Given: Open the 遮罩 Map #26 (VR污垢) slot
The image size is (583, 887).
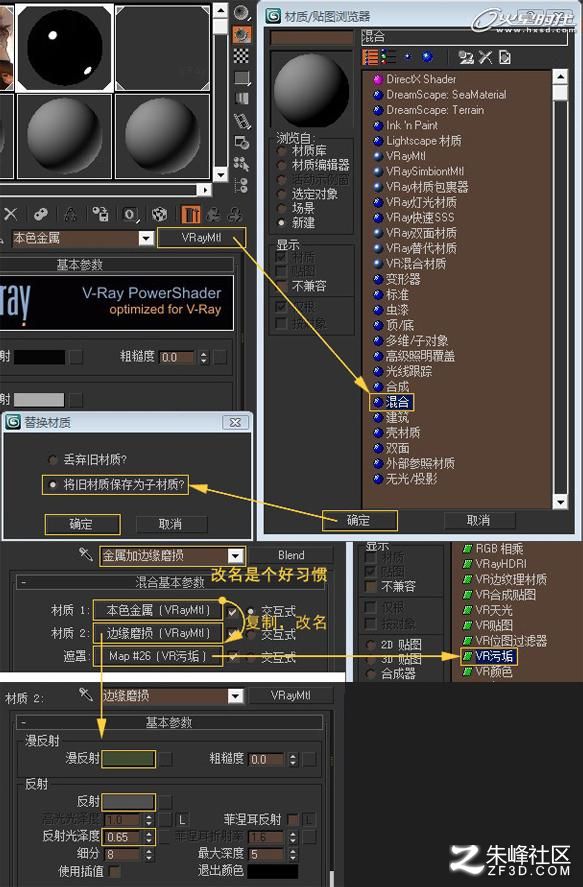Looking at the screenshot, I should (x=158, y=656).
